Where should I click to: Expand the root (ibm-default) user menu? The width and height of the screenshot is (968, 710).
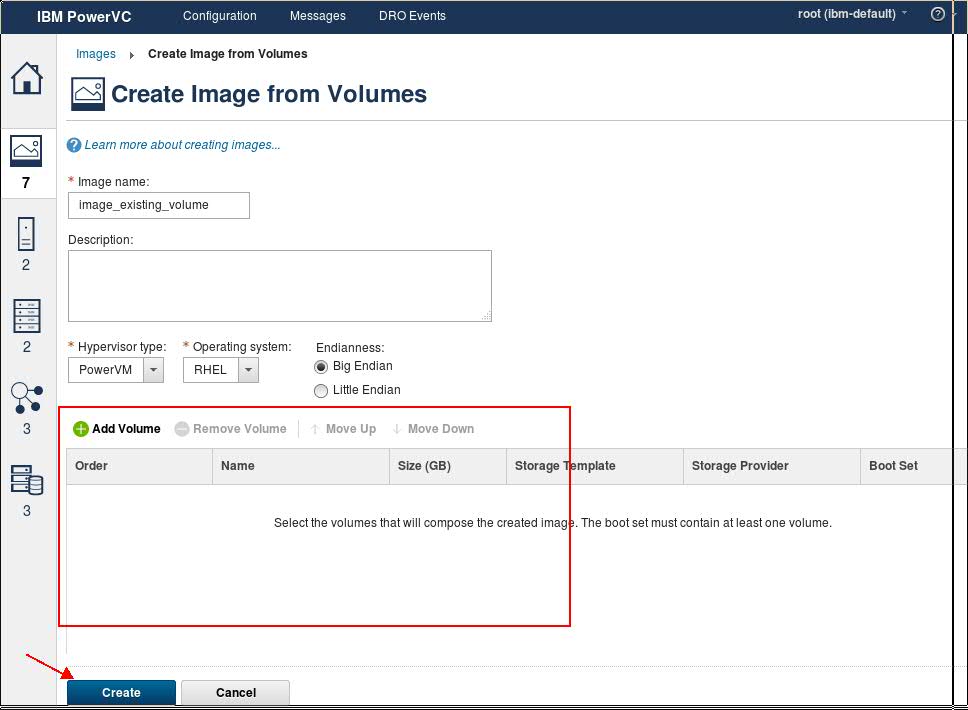pyautogui.click(x=852, y=14)
